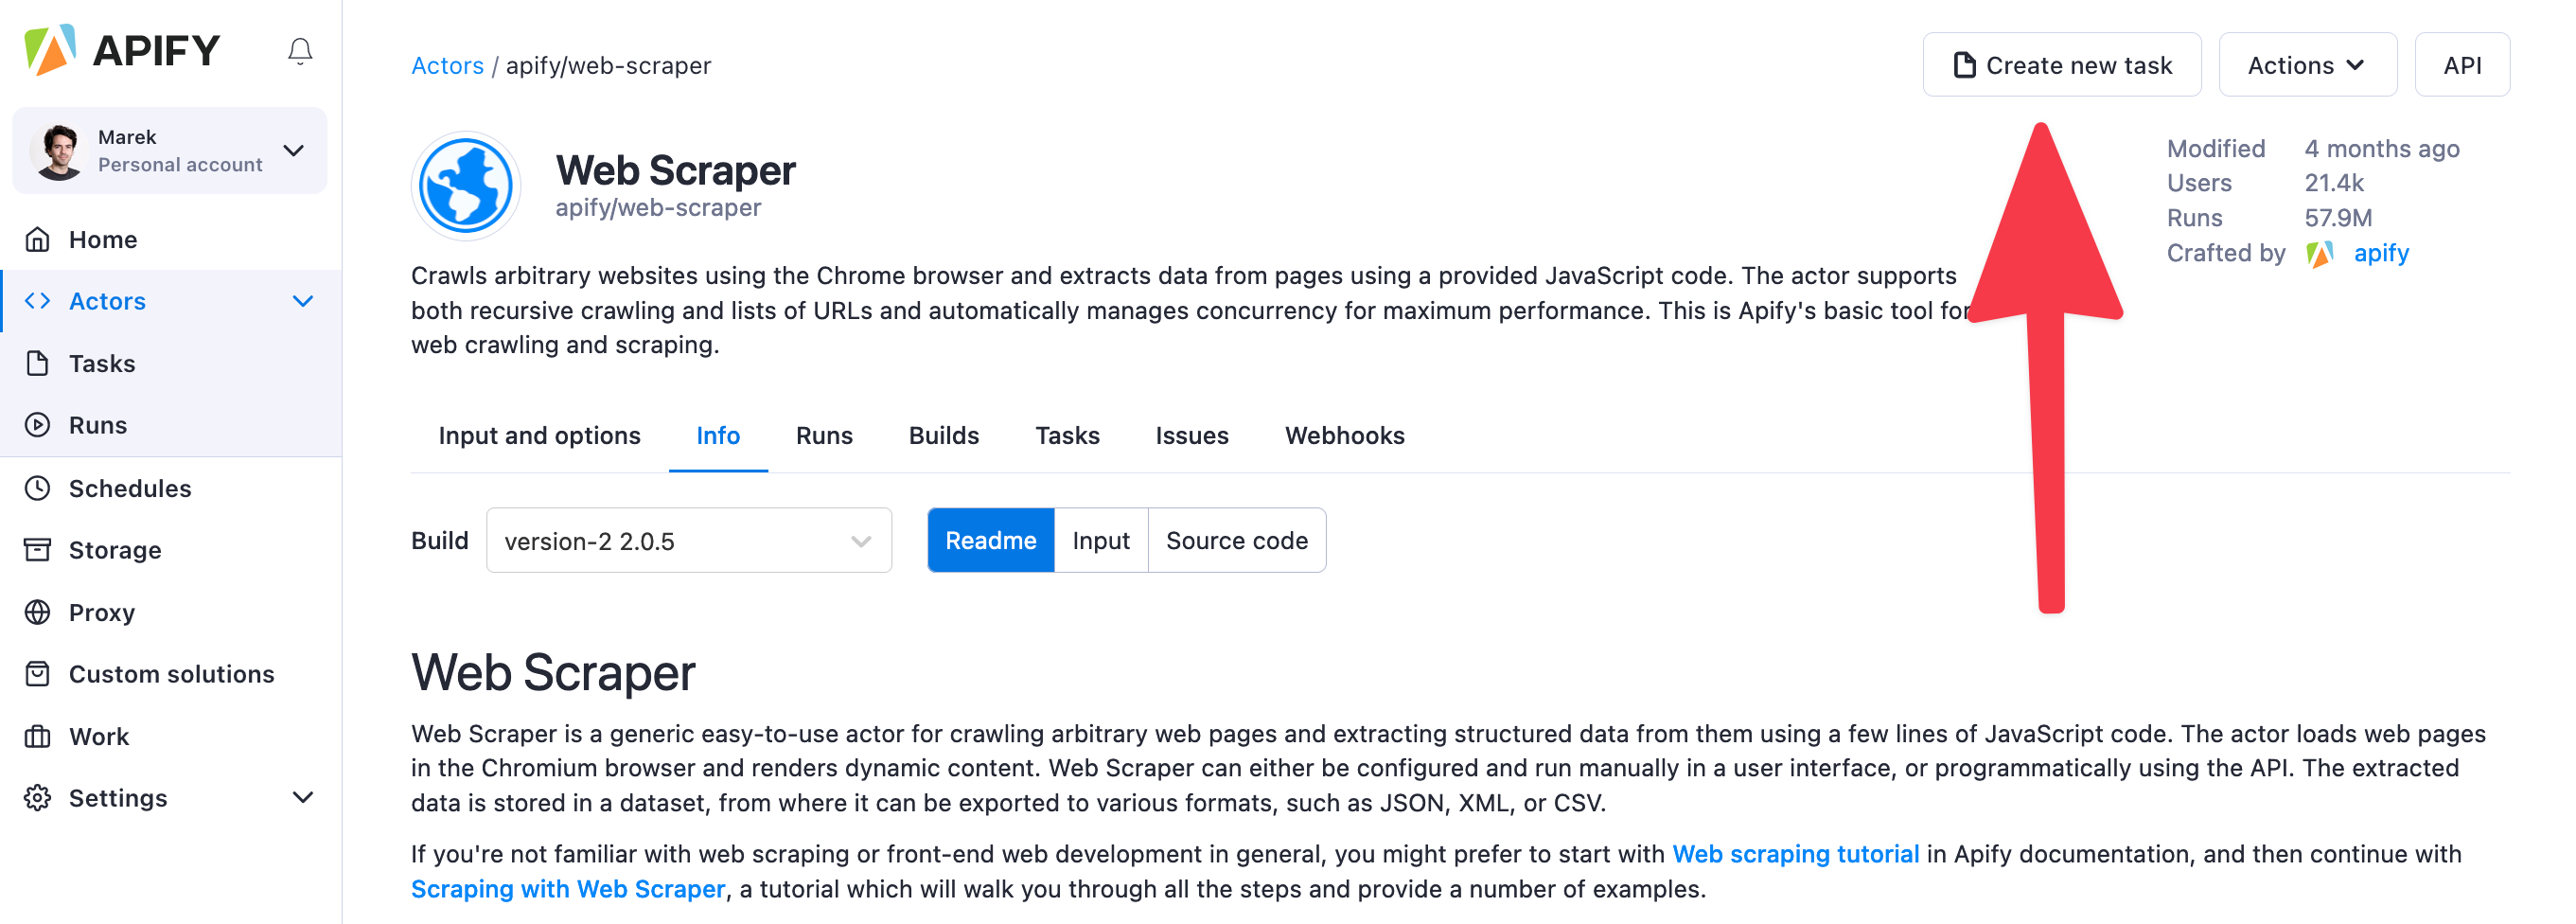Open Storage via its archive box icon
The image size is (2576, 924).
[38, 550]
